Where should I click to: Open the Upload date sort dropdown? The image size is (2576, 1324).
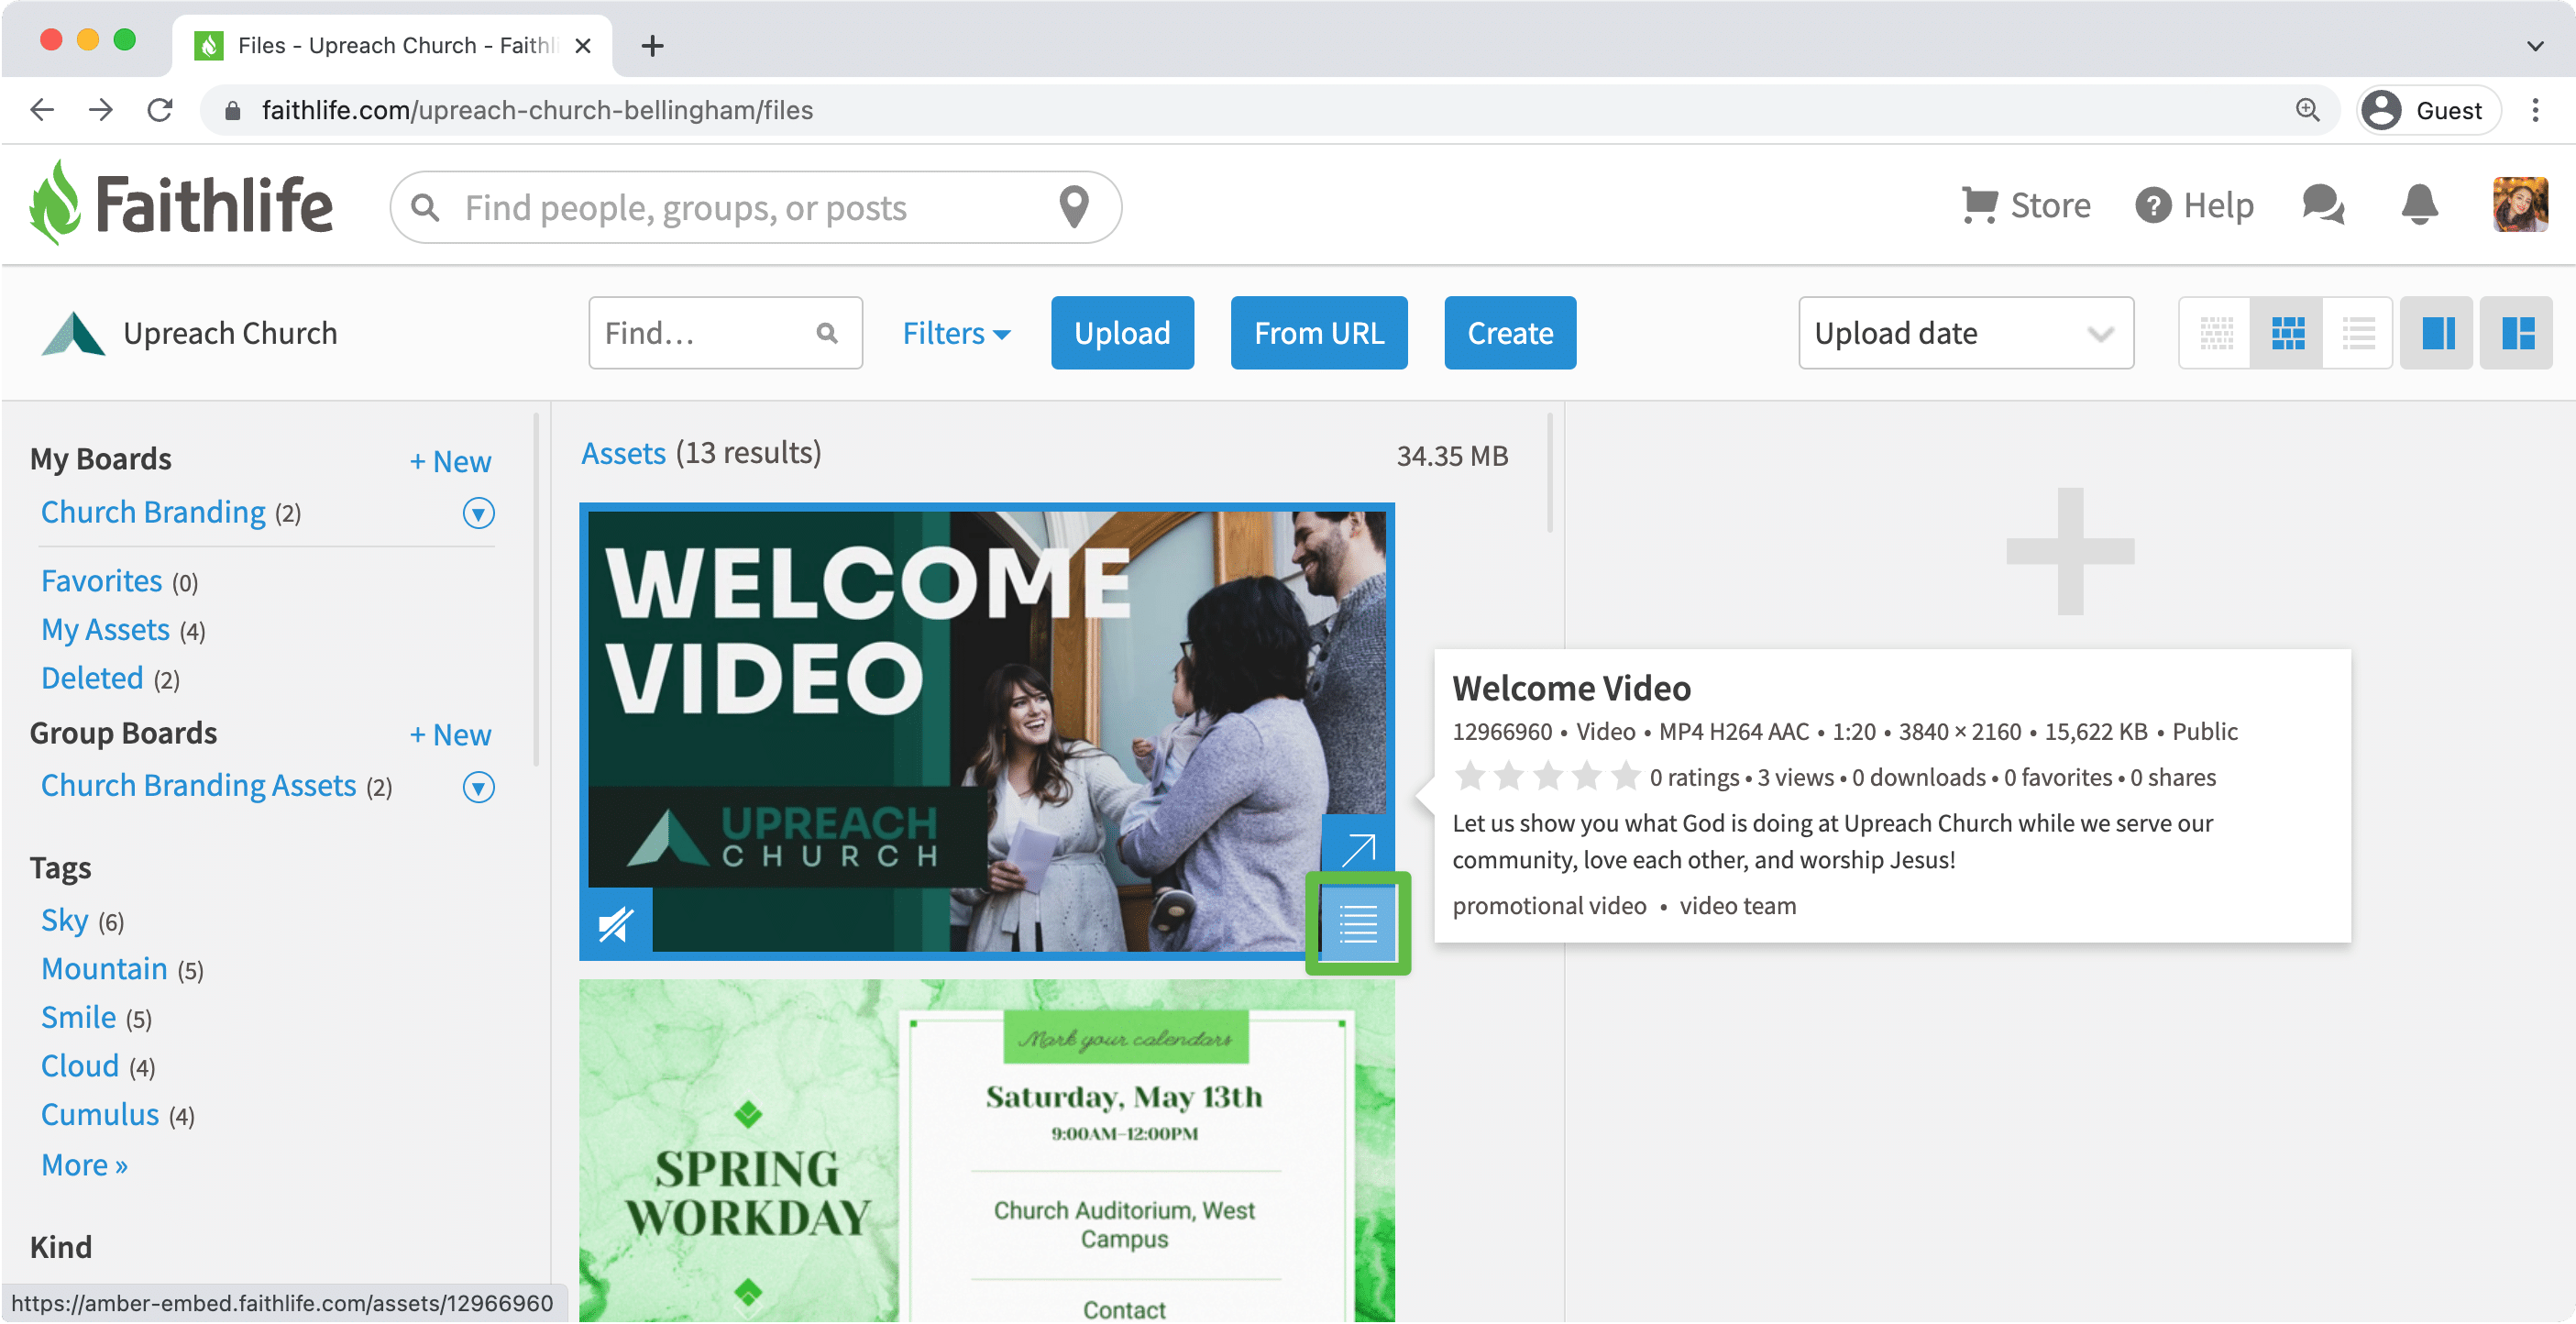click(x=1965, y=333)
